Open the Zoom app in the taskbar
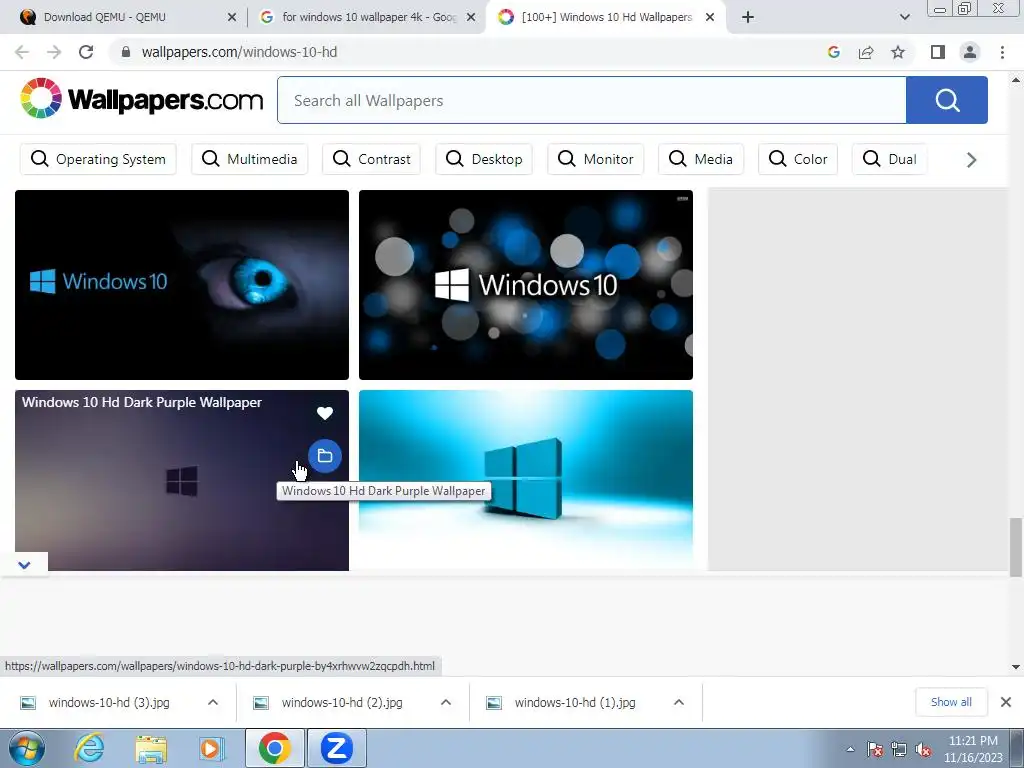 click(x=337, y=748)
